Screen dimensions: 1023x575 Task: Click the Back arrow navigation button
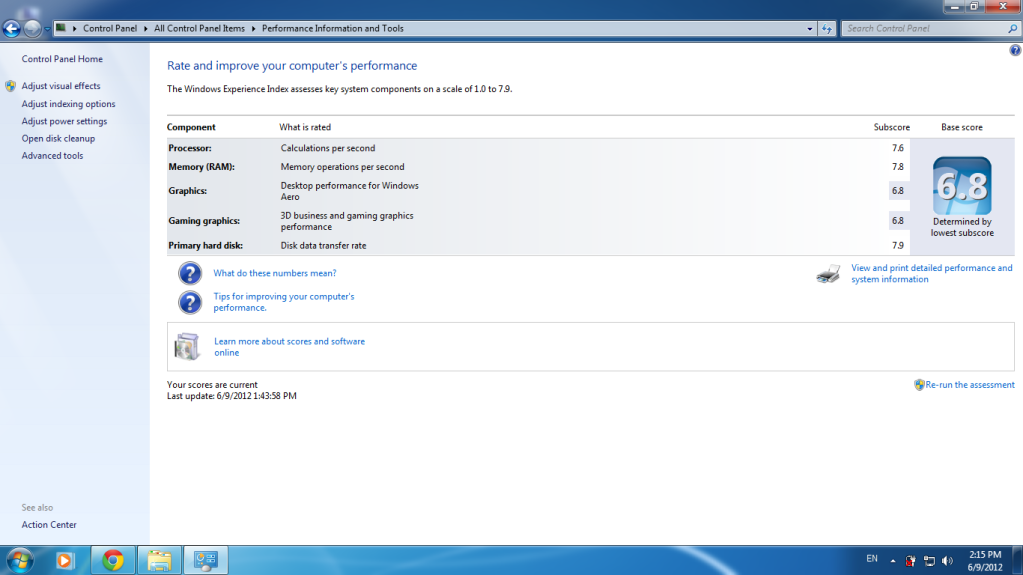click(x=13, y=29)
